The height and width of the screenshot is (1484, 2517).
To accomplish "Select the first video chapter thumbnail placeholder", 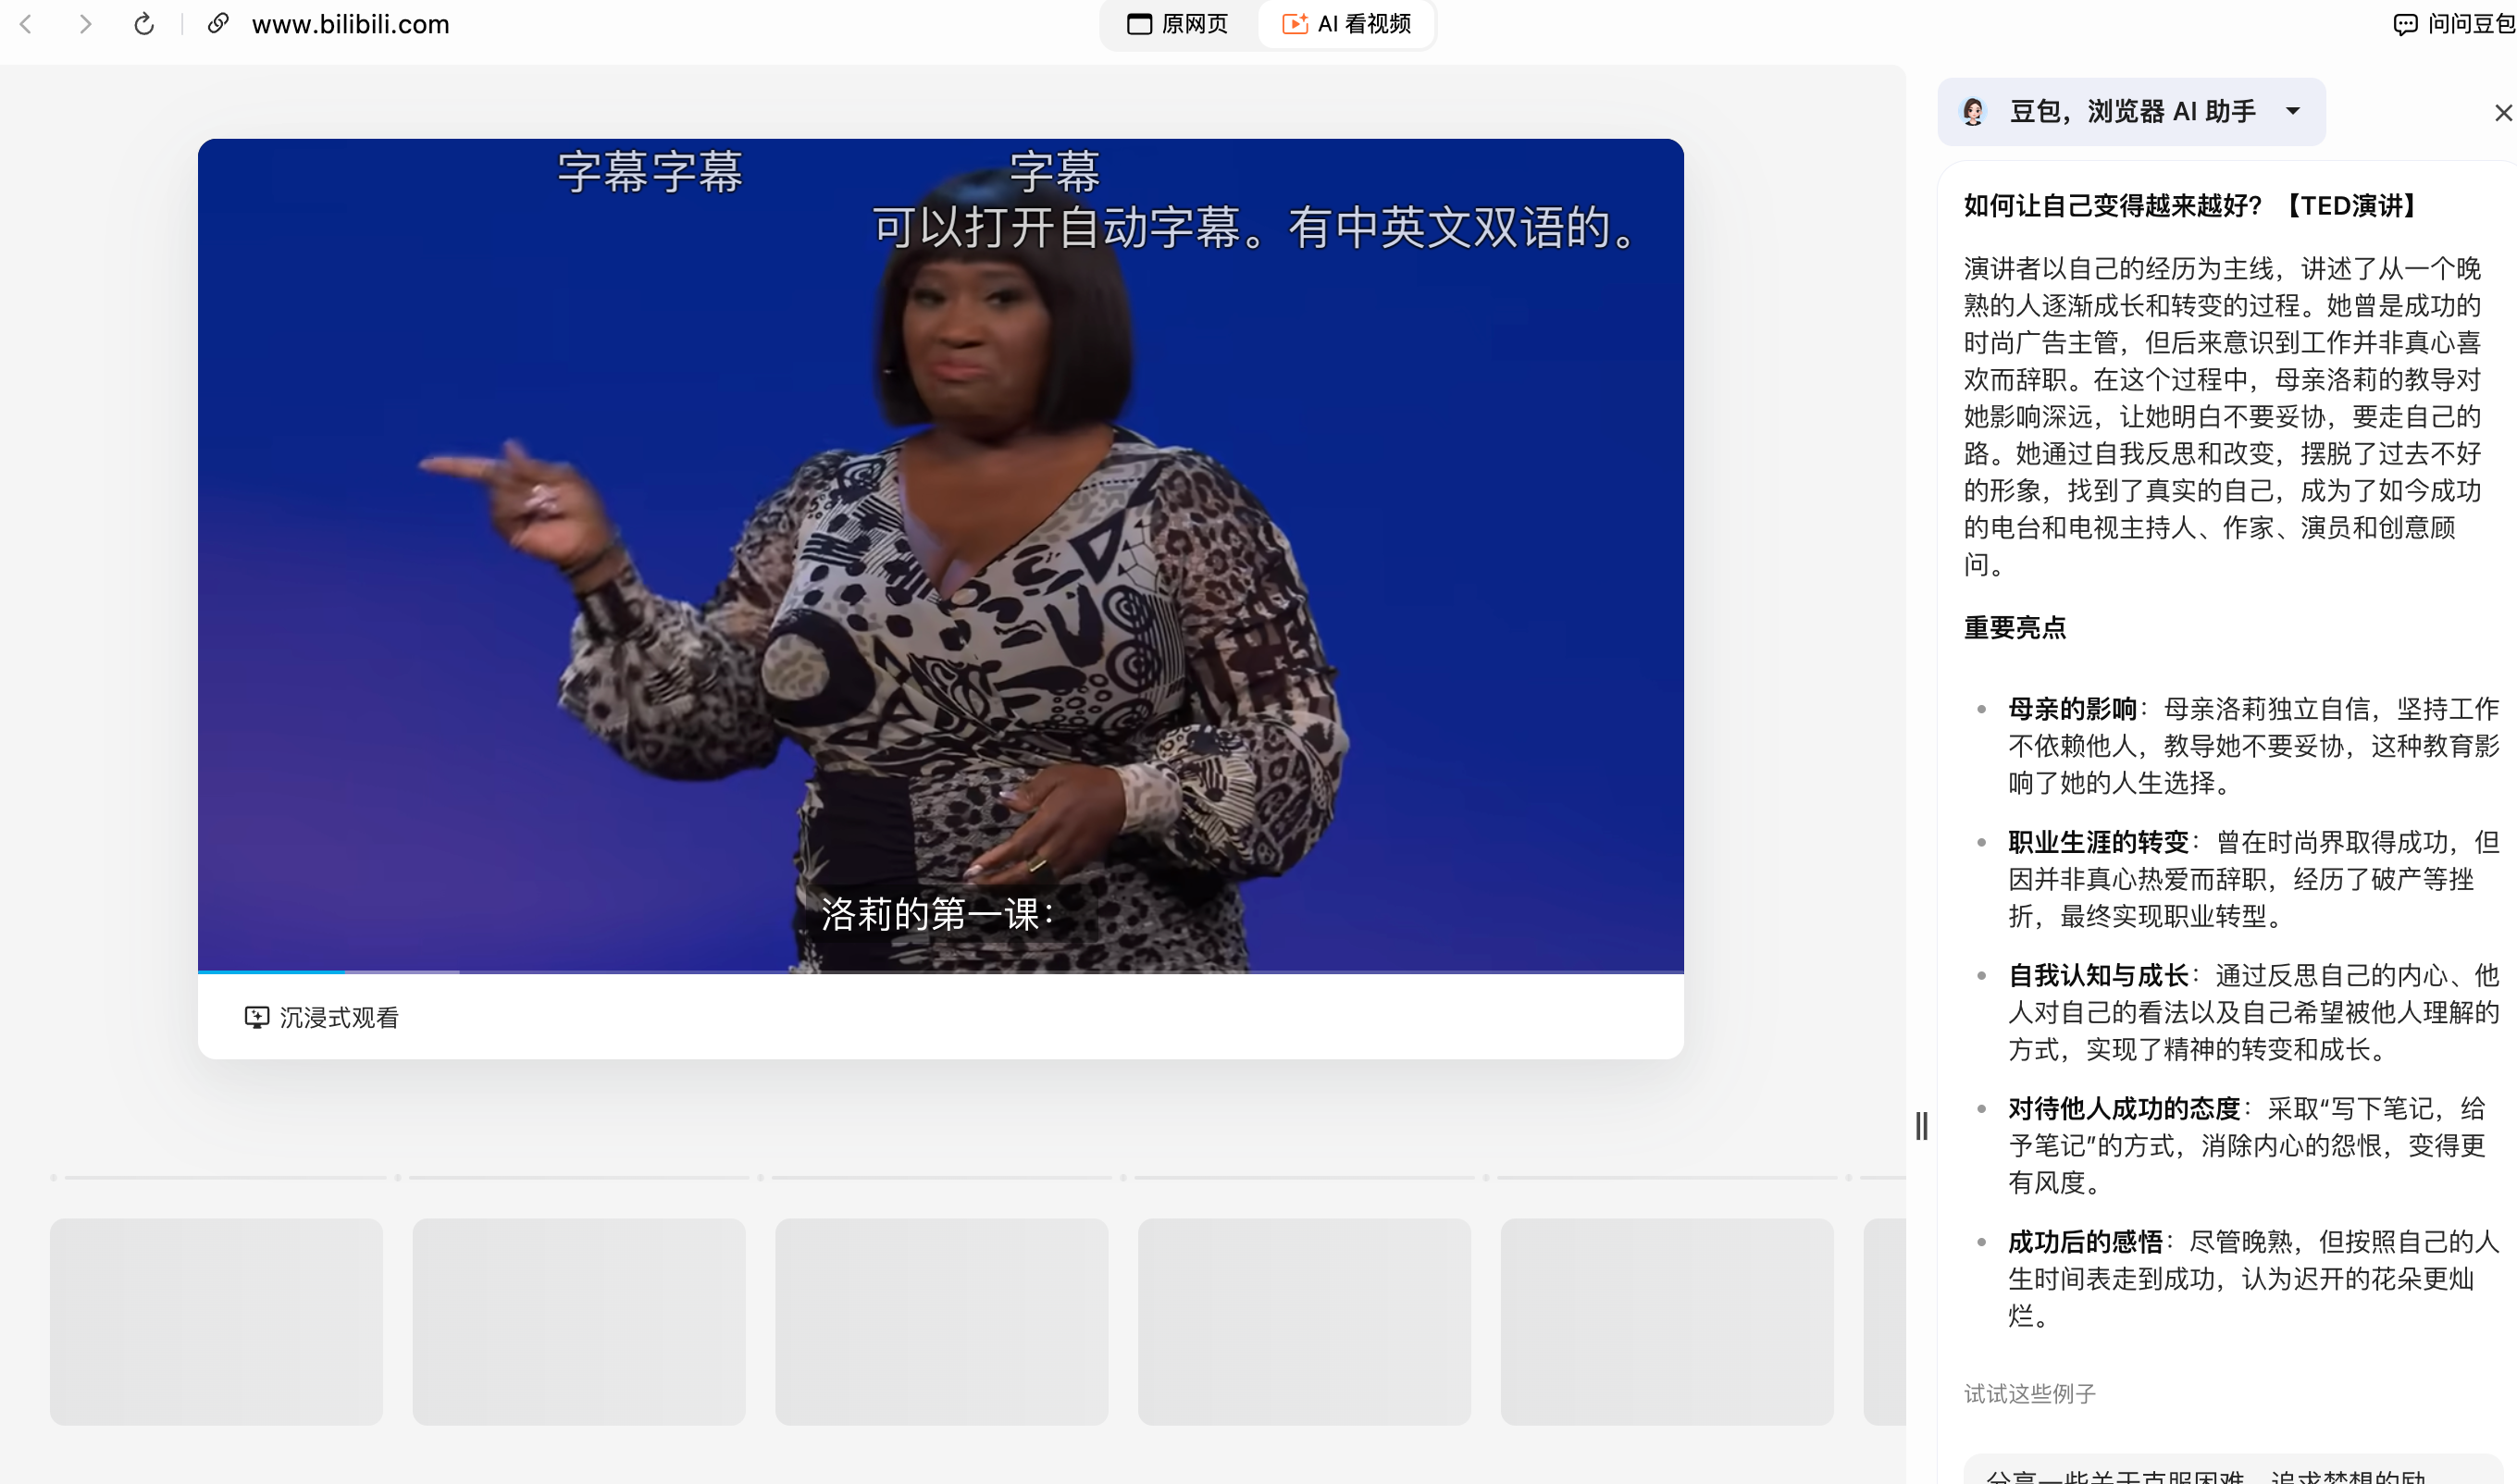I will (216, 1321).
